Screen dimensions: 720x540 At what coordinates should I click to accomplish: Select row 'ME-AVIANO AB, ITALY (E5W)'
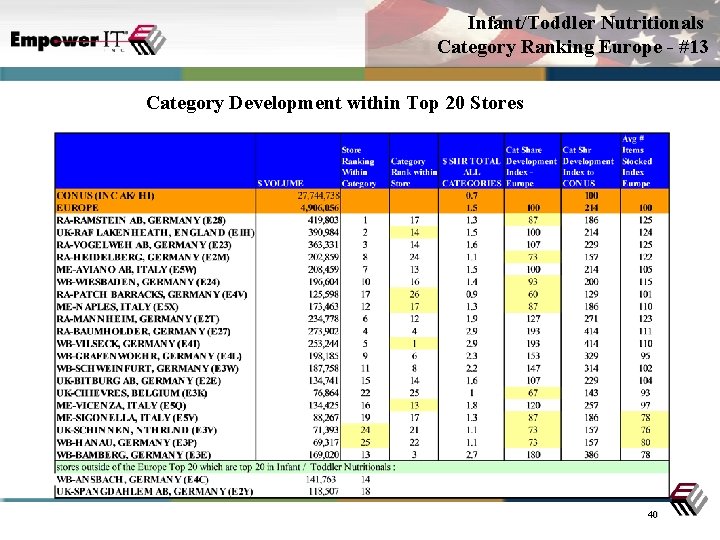click(x=362, y=270)
